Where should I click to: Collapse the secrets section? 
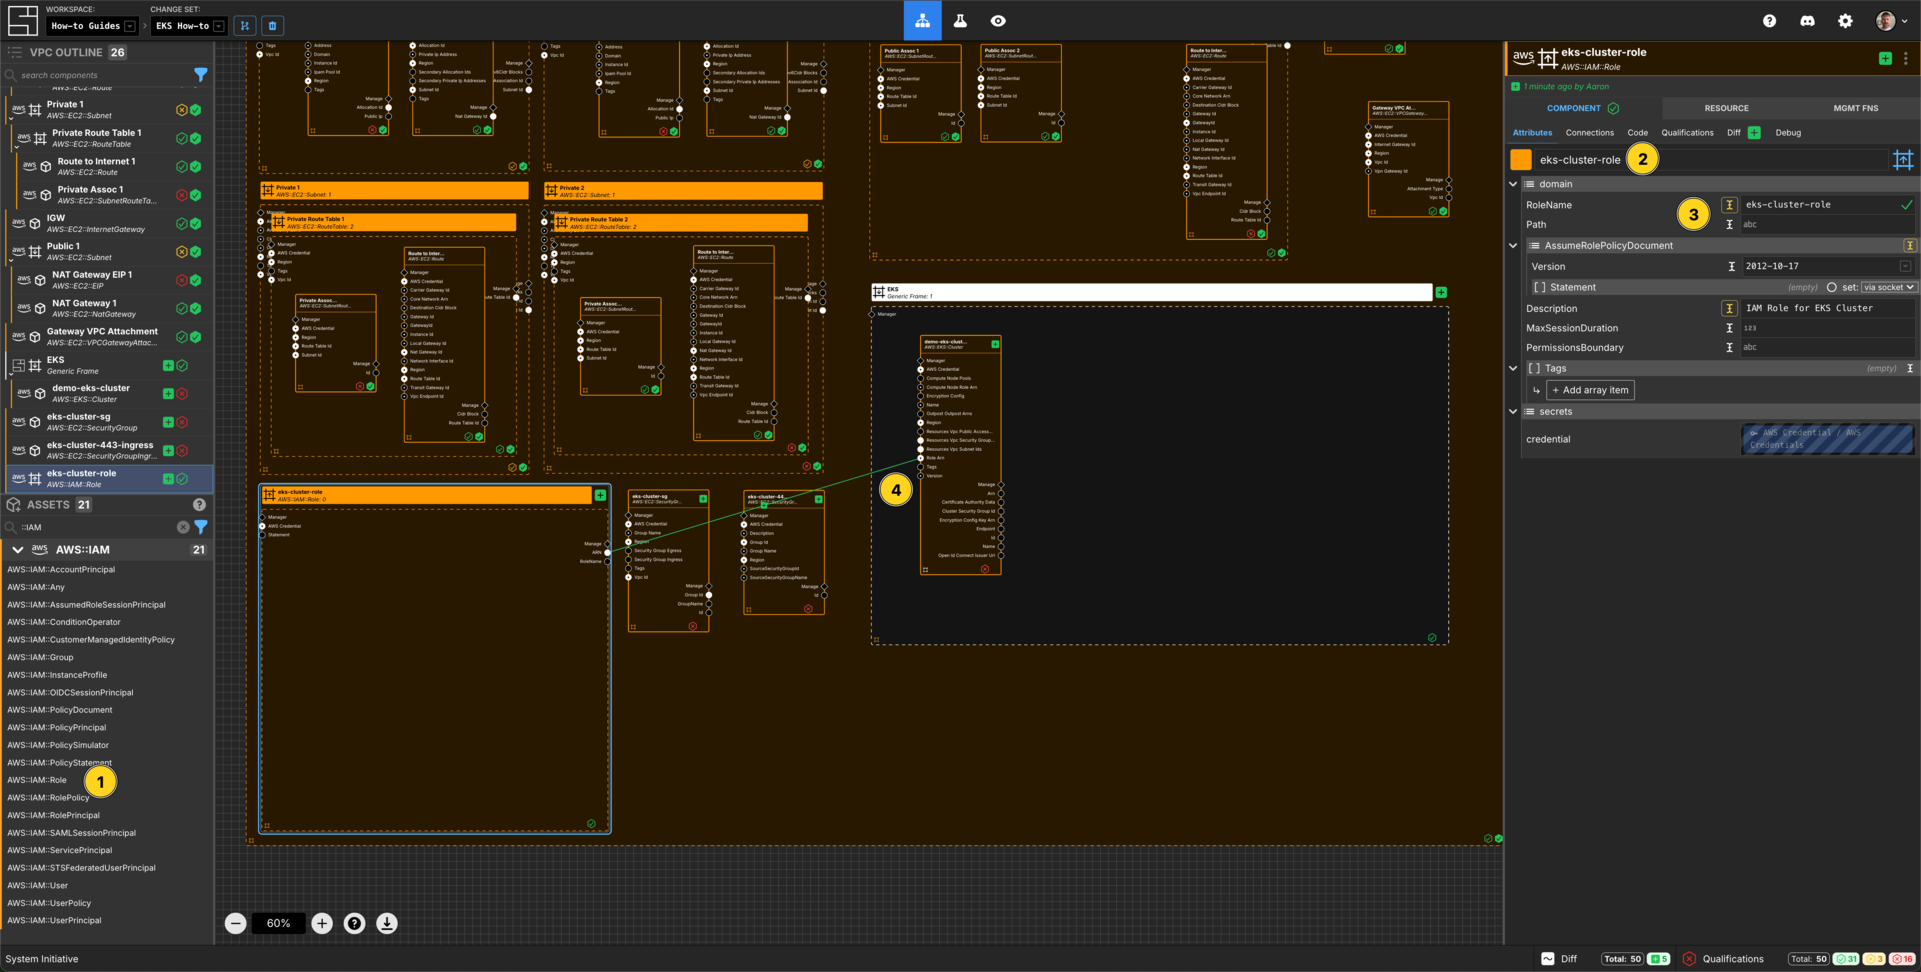pyautogui.click(x=1513, y=411)
